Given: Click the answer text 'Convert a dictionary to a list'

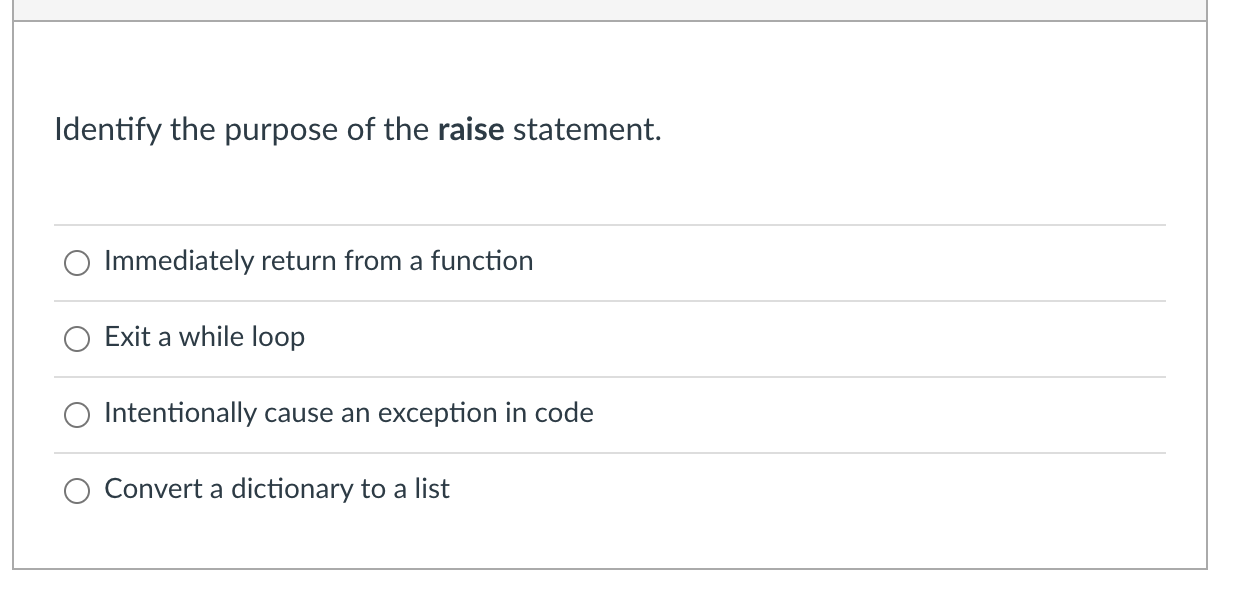Looking at the screenshot, I should [x=276, y=489].
